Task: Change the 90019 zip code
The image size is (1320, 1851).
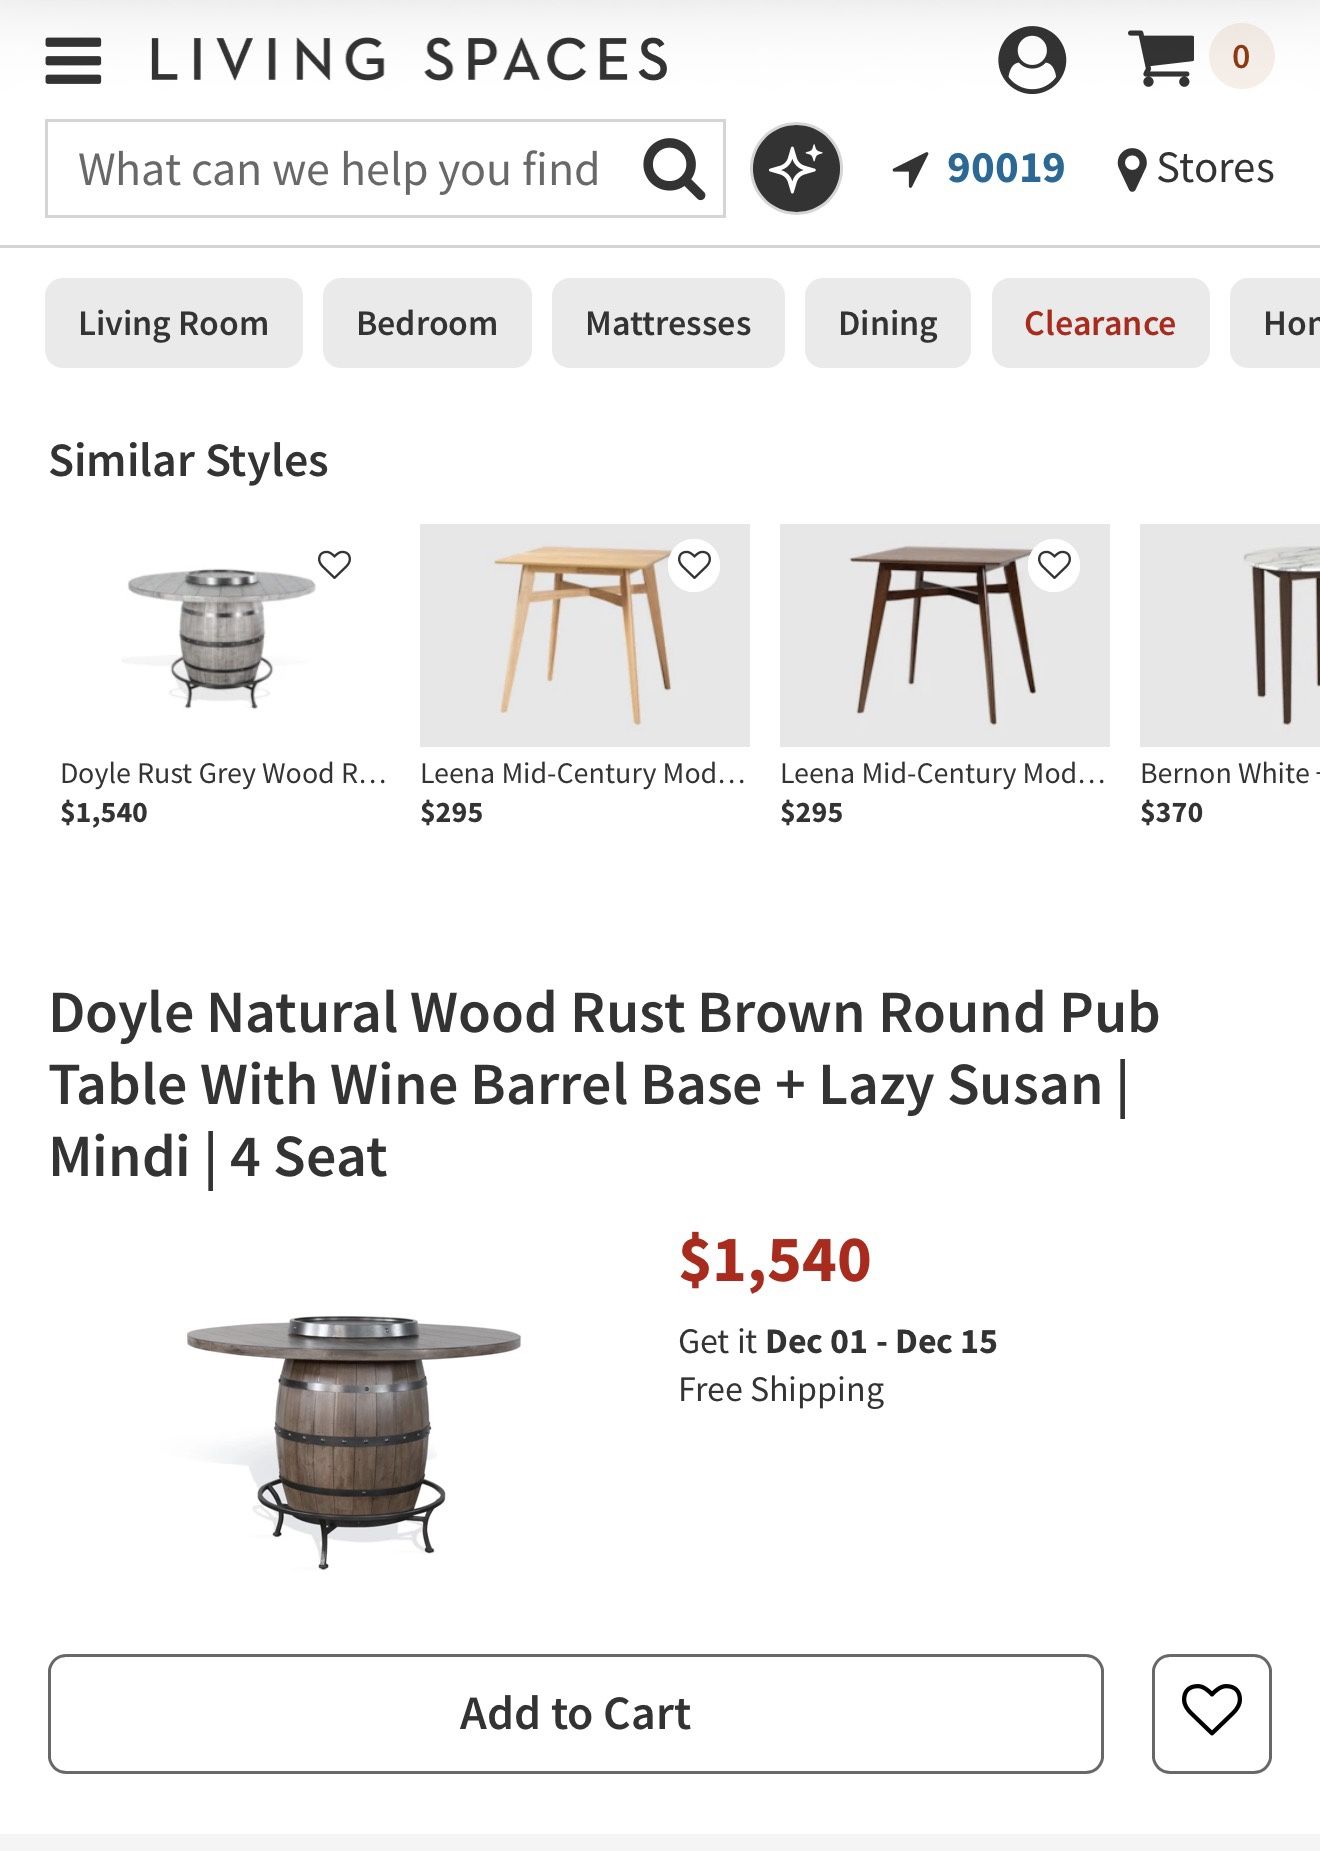Action: (x=1005, y=169)
